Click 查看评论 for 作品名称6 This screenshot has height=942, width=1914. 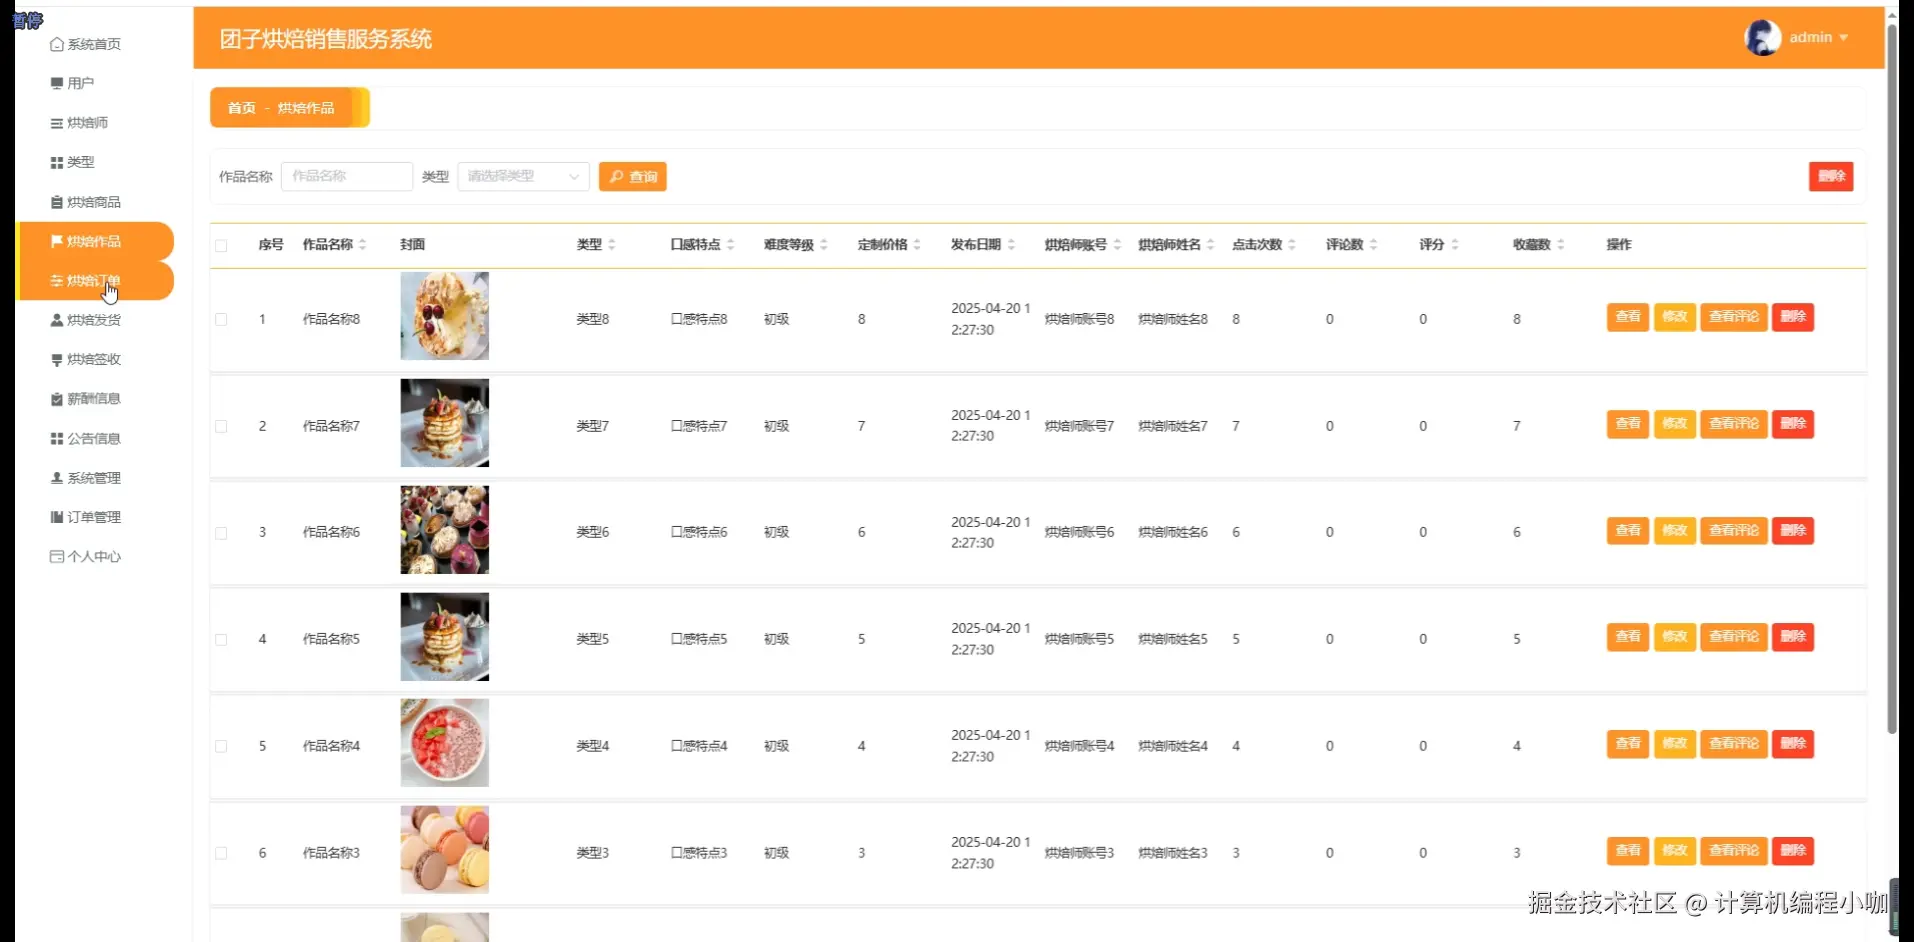pyautogui.click(x=1733, y=531)
